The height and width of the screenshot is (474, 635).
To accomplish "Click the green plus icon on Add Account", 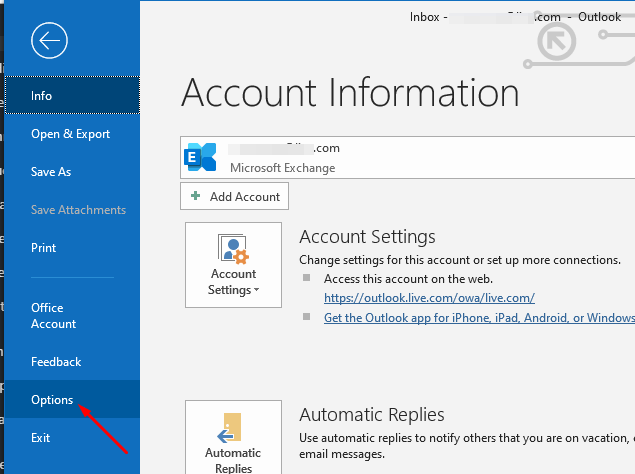I will click(x=196, y=196).
